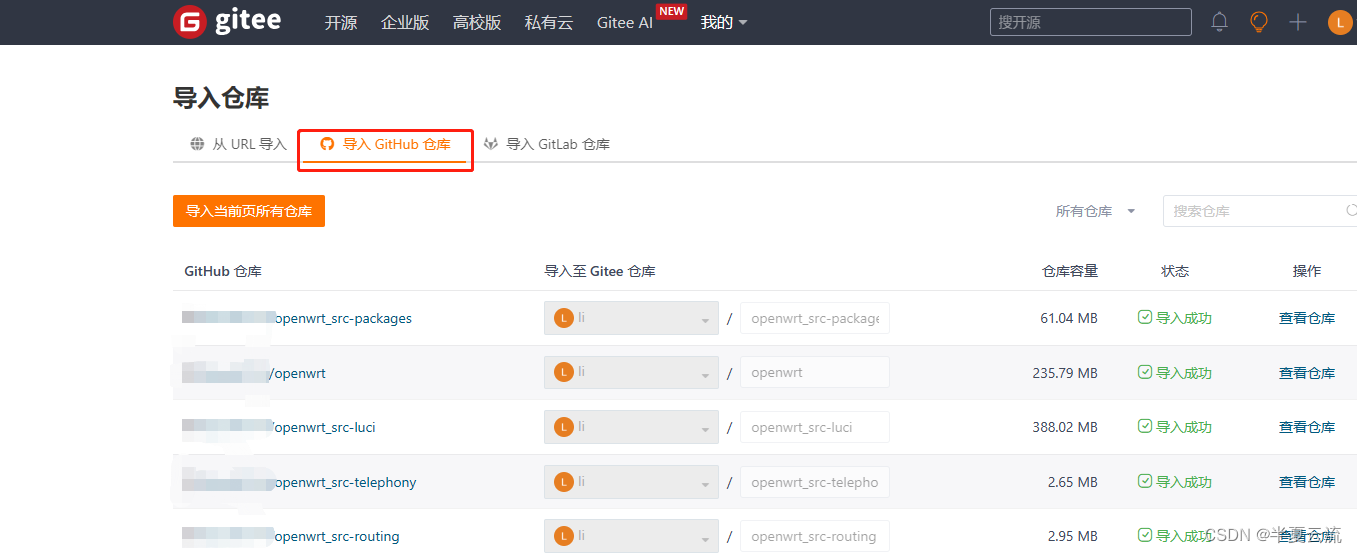Click 查看仓库 for openwrt_src-packages
1357x553 pixels.
[1307, 318]
